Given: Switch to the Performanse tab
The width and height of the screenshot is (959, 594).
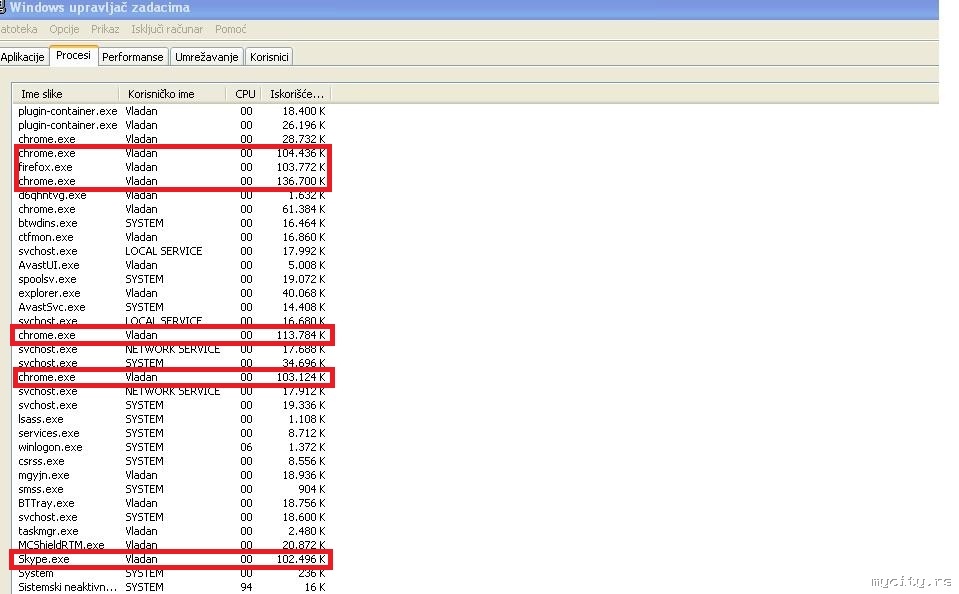Looking at the screenshot, I should [133, 57].
